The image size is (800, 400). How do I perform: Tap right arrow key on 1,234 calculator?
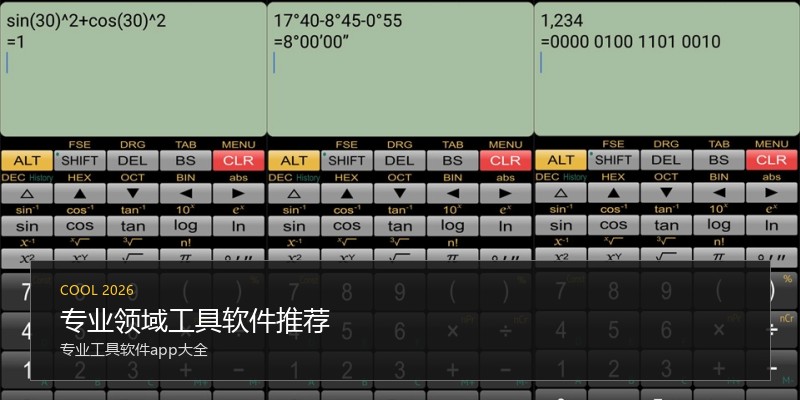pos(771,192)
